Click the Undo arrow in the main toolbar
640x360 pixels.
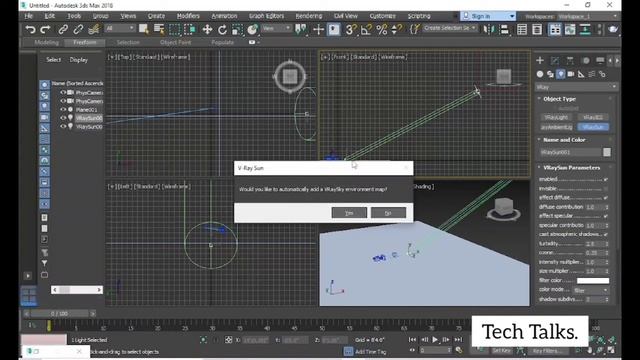tap(30, 29)
